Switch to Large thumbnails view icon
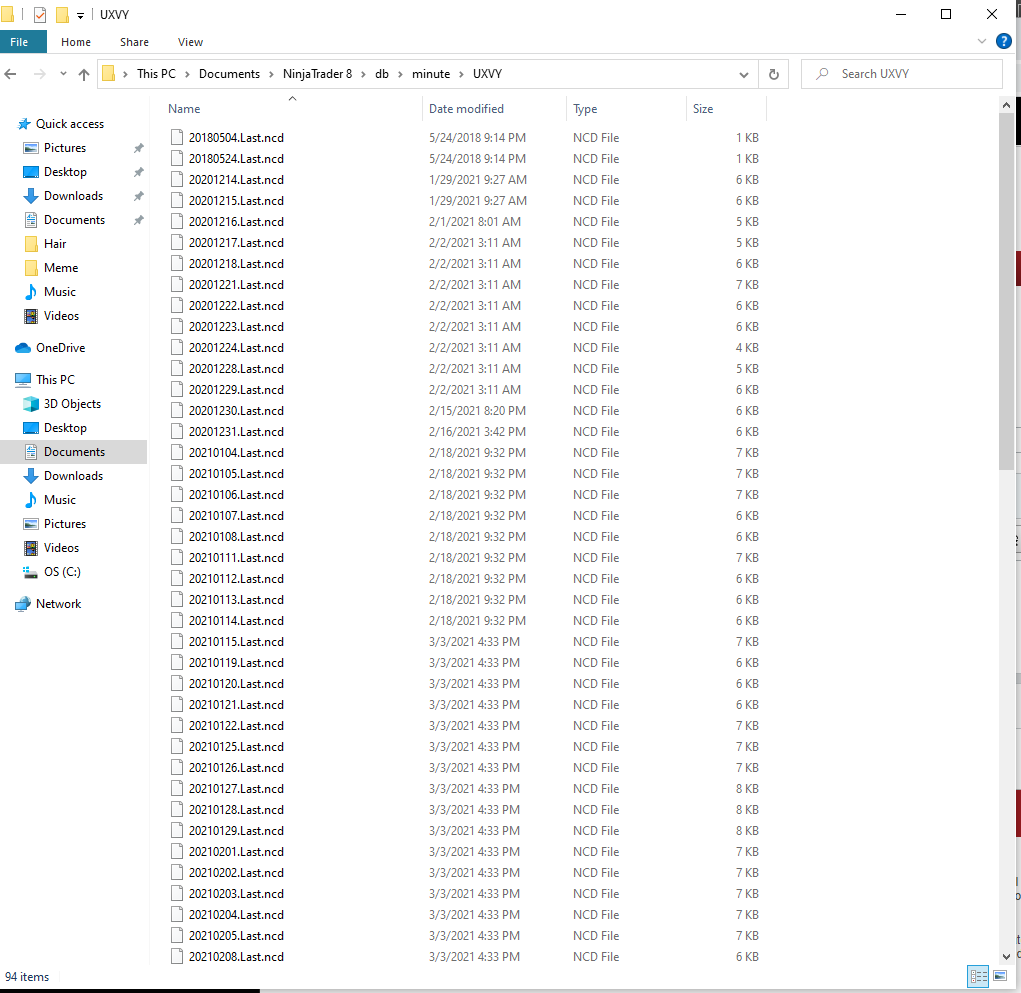1021x993 pixels. (x=1000, y=976)
